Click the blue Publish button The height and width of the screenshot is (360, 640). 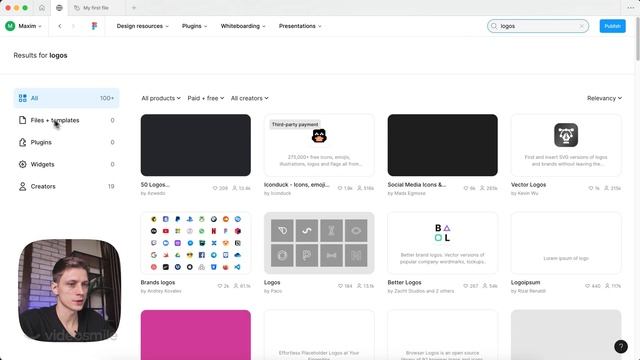click(612, 26)
